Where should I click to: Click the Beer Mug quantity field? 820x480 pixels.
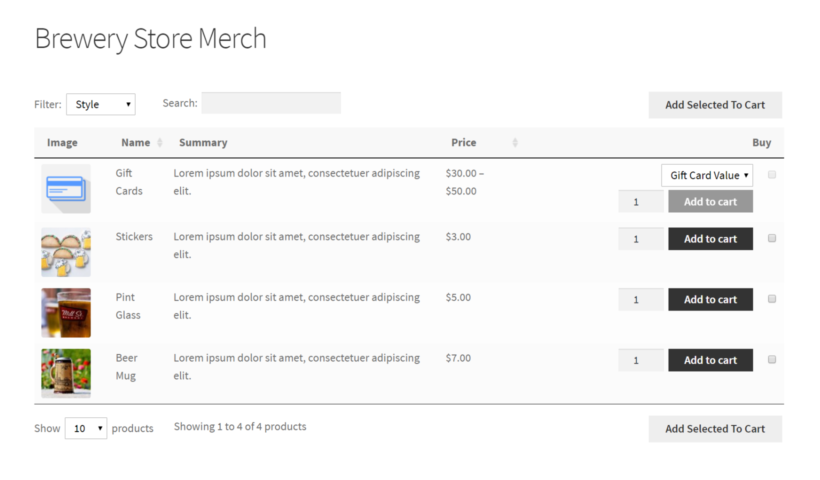click(x=641, y=360)
